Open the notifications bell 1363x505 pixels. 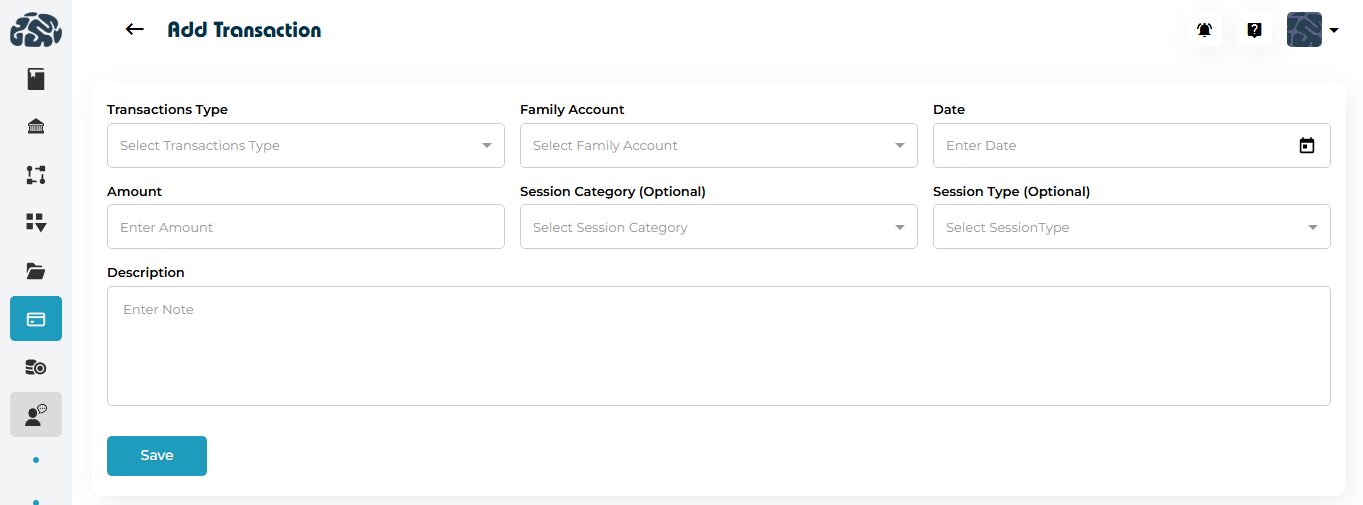pos(1204,30)
